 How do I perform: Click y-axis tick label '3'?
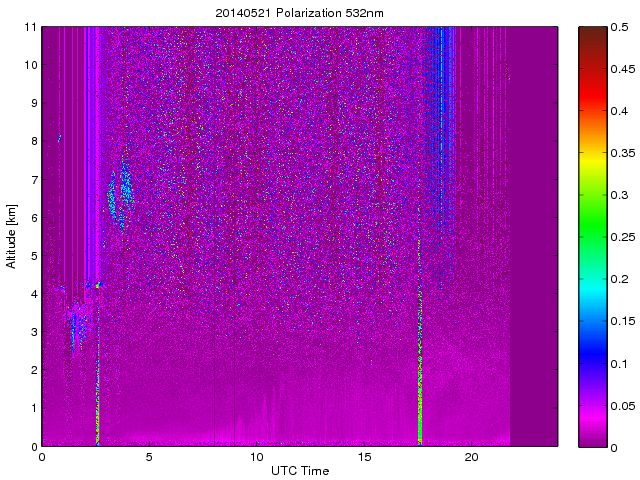tap(33, 332)
